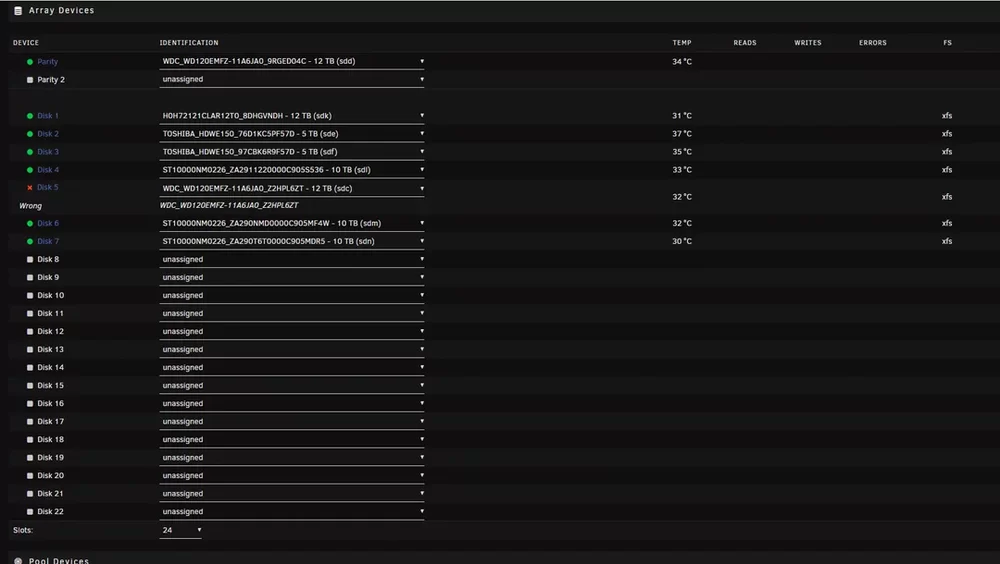Click the WRITES column header
Image resolution: width=1000 pixels, height=564 pixels.
tap(807, 43)
